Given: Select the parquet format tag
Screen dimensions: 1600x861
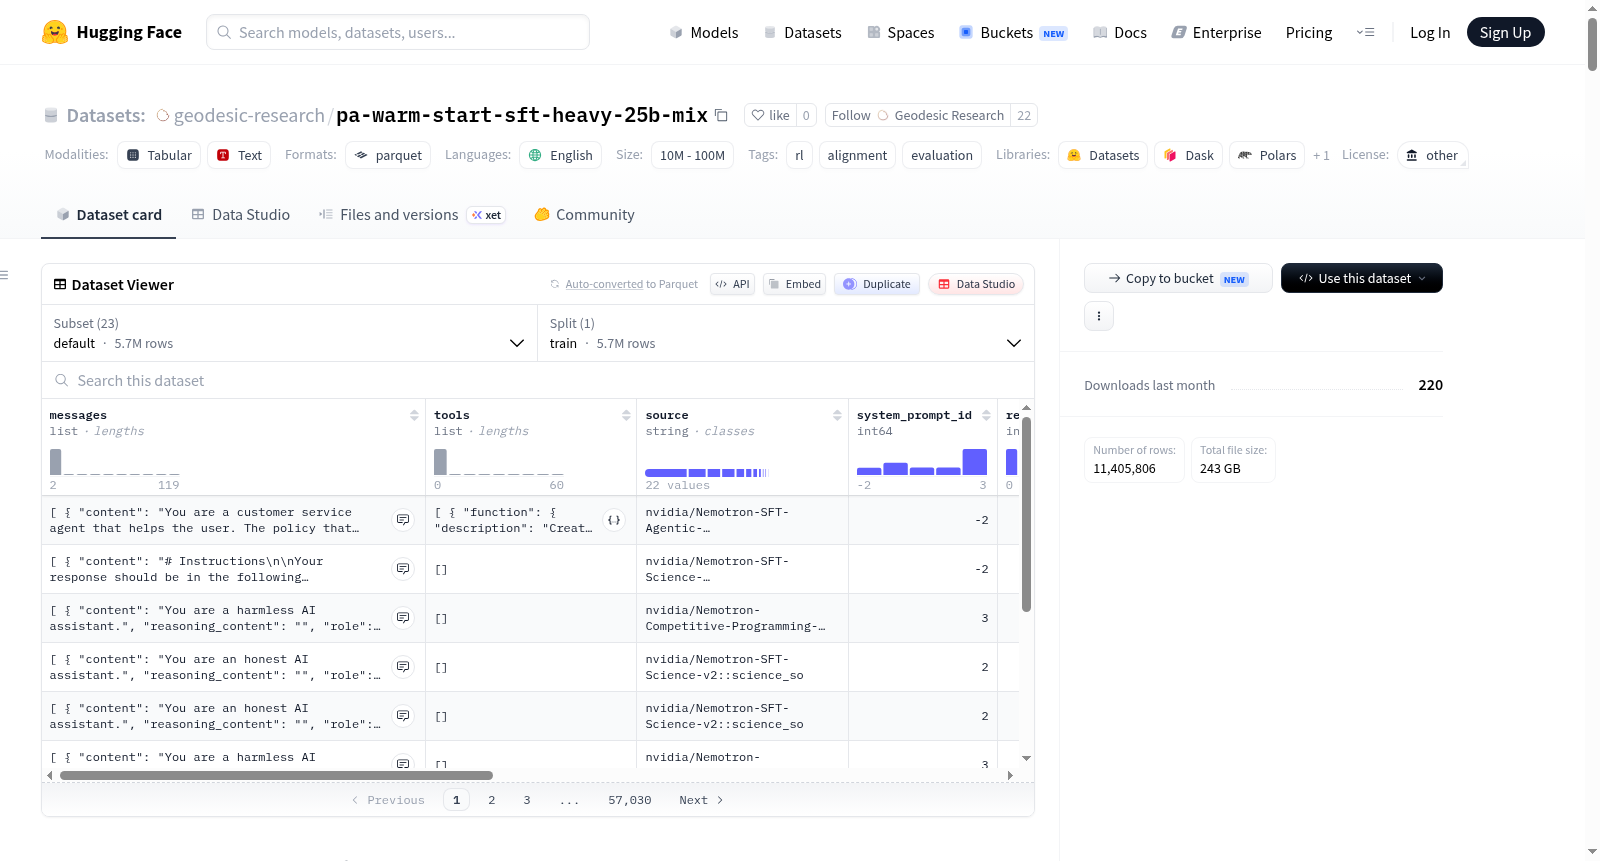Looking at the screenshot, I should click(x=388, y=155).
